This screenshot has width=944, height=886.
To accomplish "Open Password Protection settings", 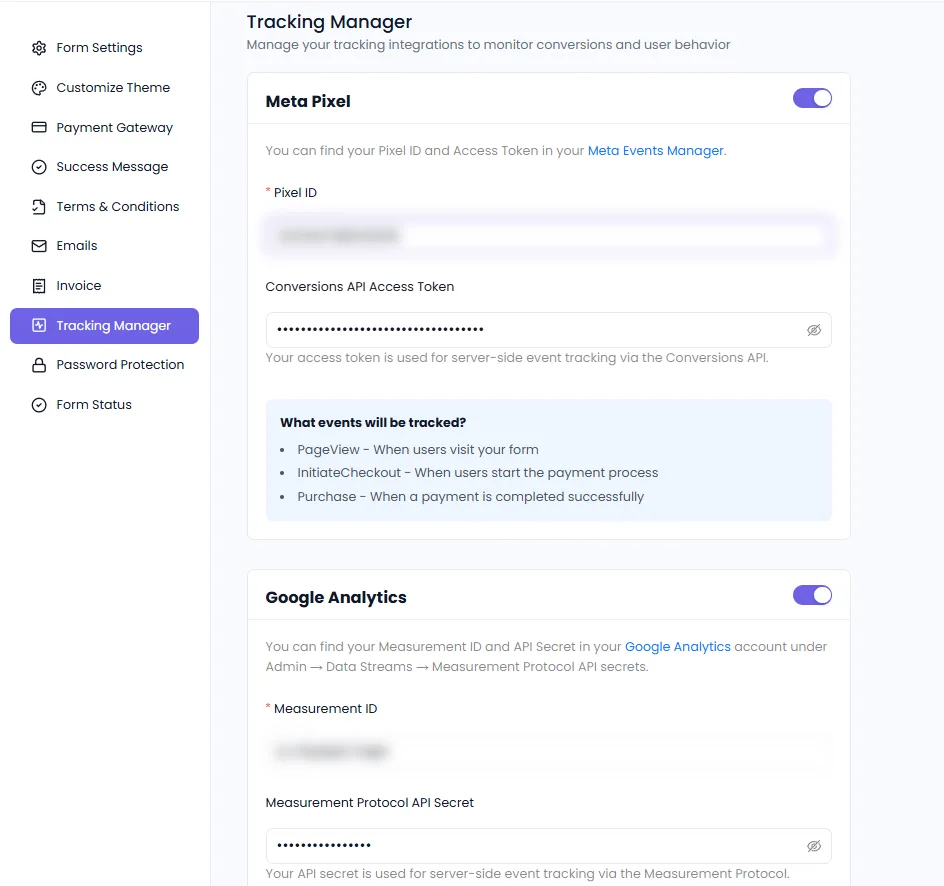I will (104, 365).
